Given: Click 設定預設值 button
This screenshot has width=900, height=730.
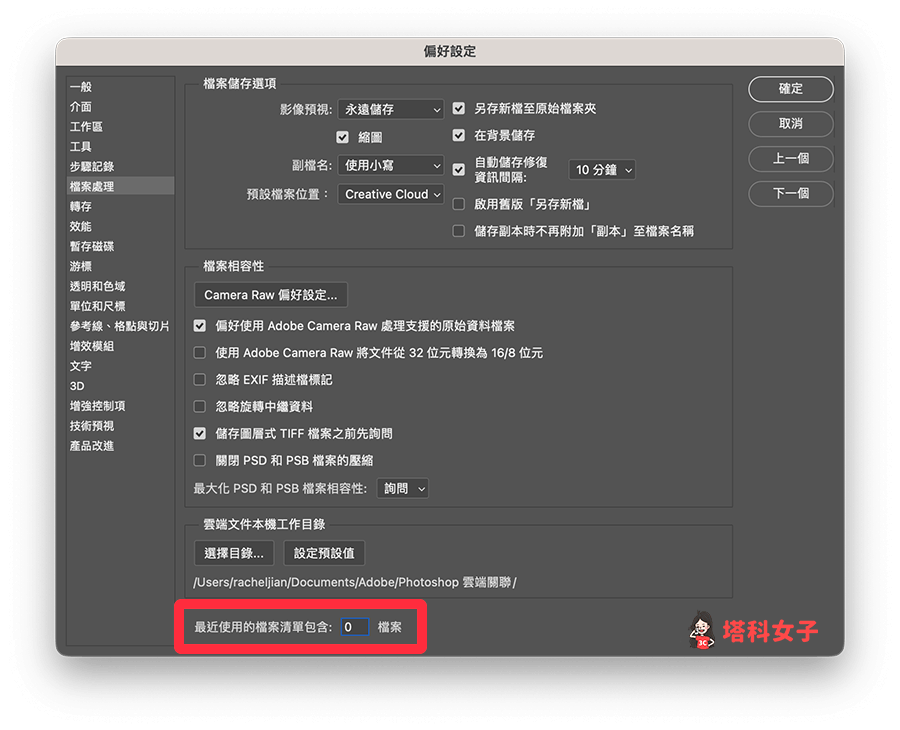Looking at the screenshot, I should click(324, 553).
